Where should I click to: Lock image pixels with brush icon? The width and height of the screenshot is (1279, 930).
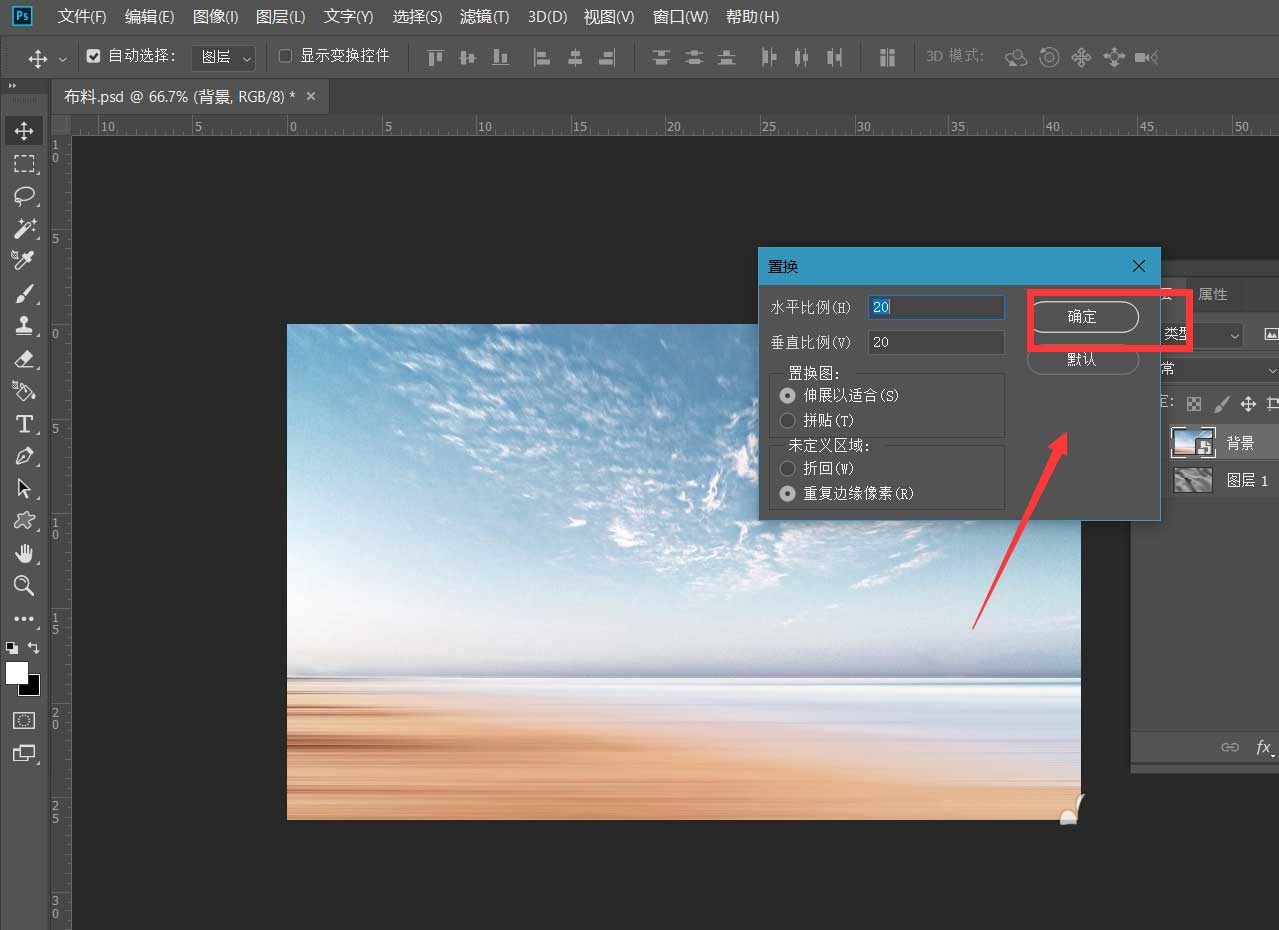click(x=1221, y=404)
